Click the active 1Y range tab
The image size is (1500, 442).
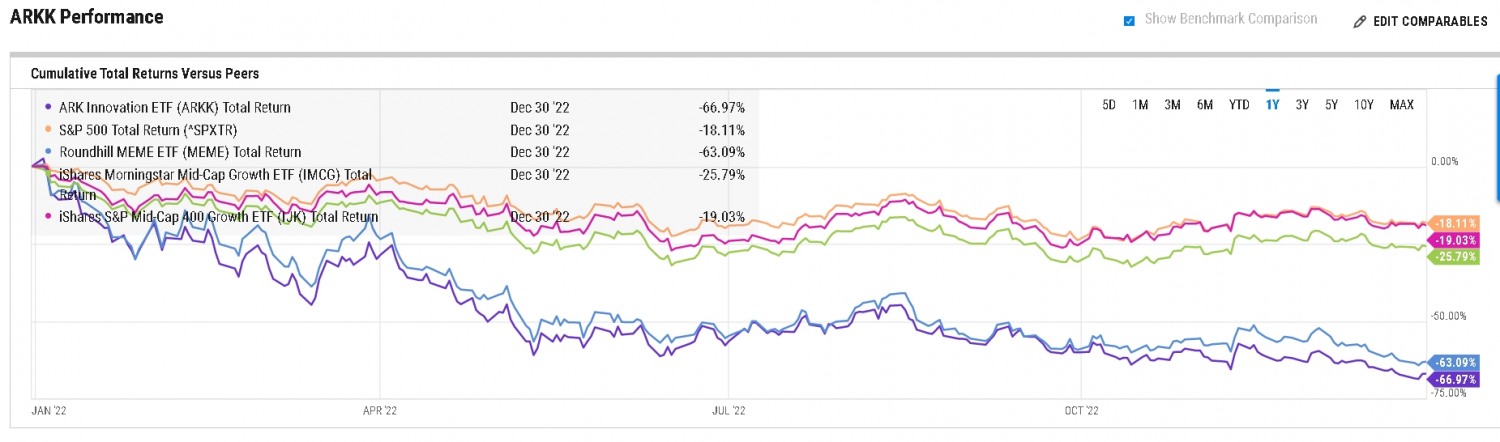1272,105
